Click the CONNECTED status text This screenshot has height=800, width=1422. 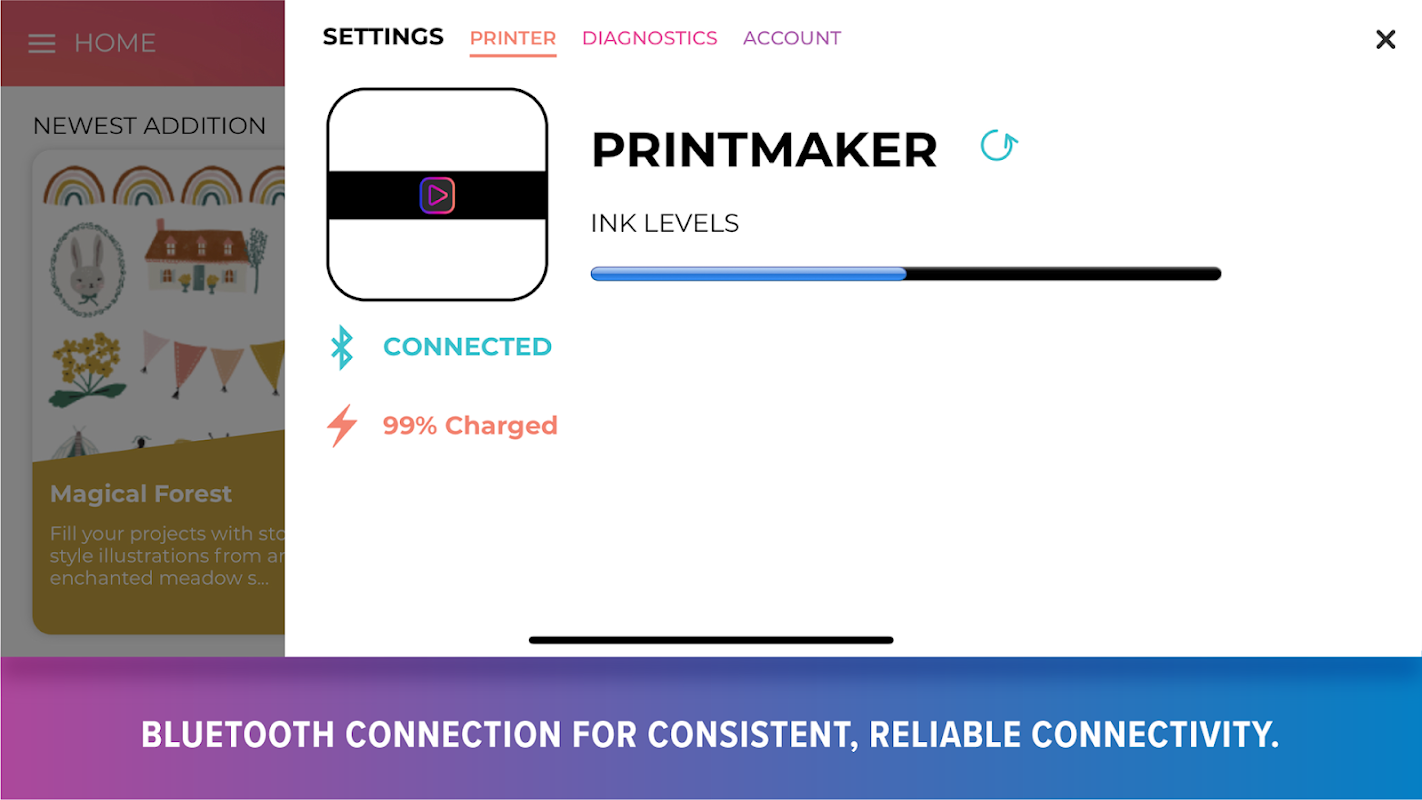pyautogui.click(x=467, y=347)
